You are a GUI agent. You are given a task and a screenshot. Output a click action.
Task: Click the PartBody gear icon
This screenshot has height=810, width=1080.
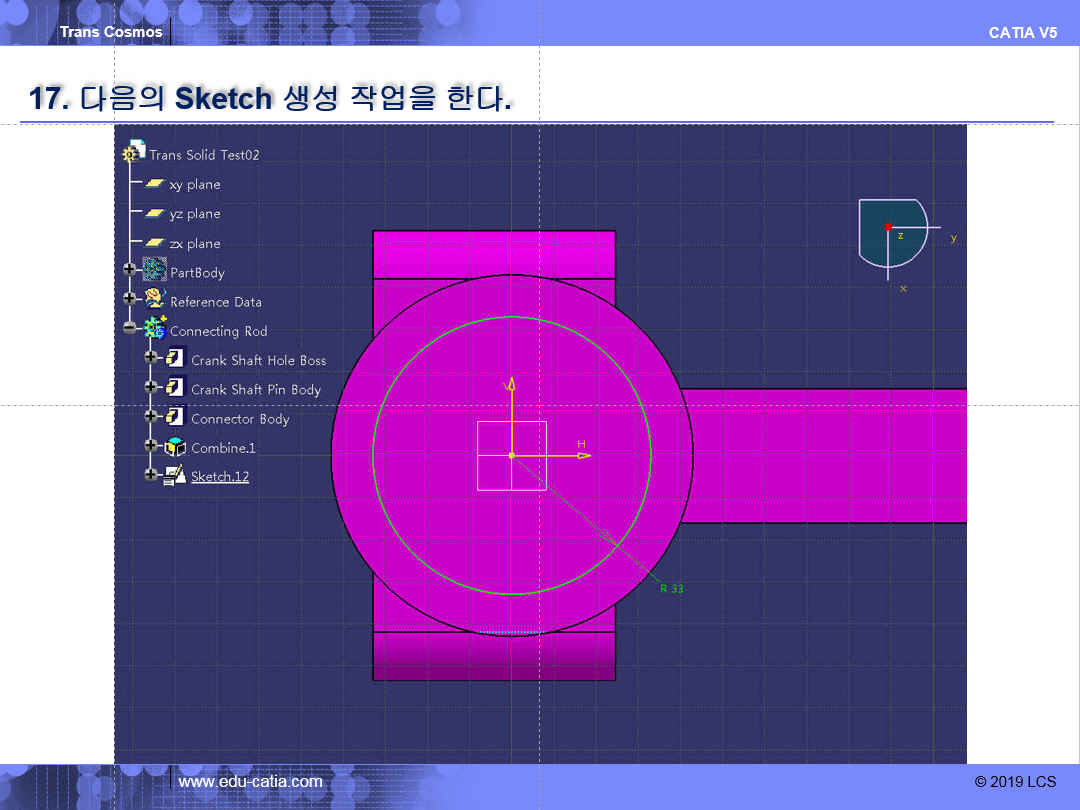pos(155,271)
